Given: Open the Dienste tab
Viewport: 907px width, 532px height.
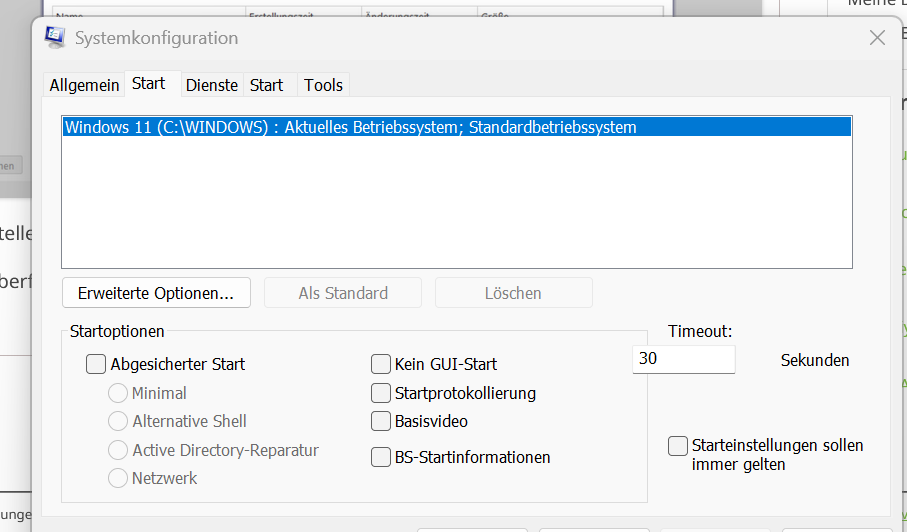Looking at the screenshot, I should coord(212,85).
